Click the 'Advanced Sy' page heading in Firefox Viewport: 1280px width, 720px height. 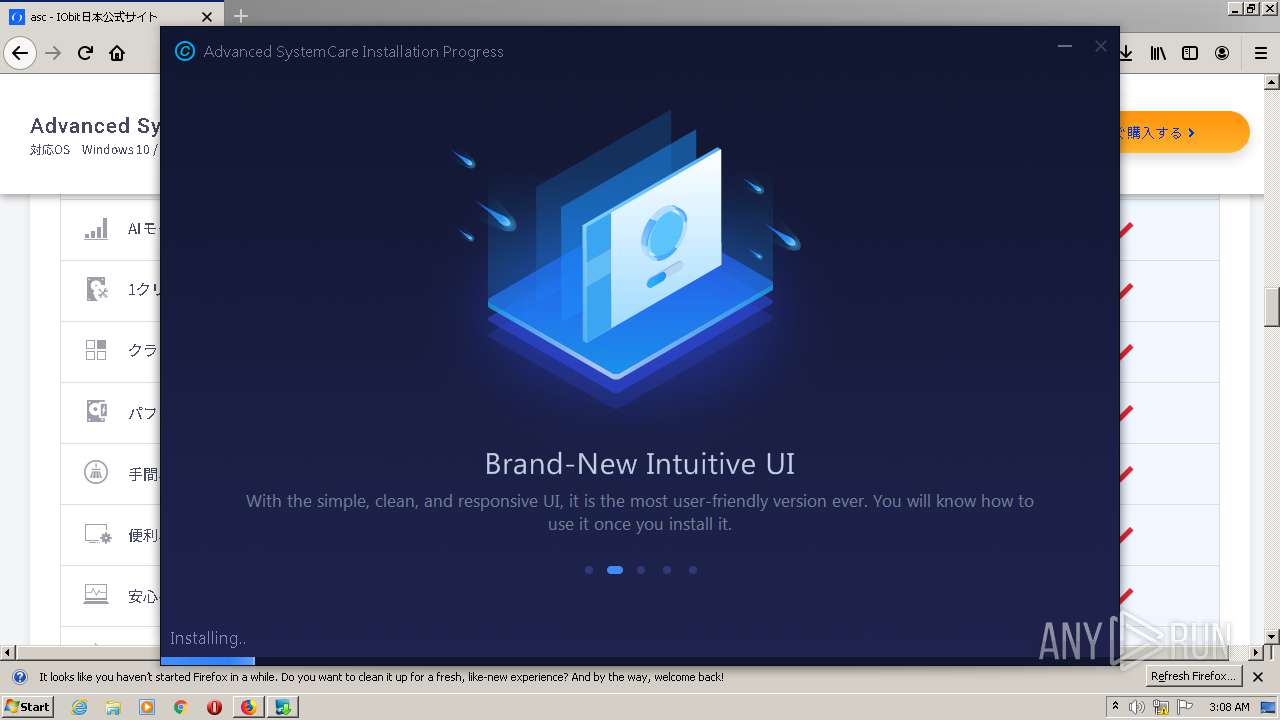pos(95,126)
